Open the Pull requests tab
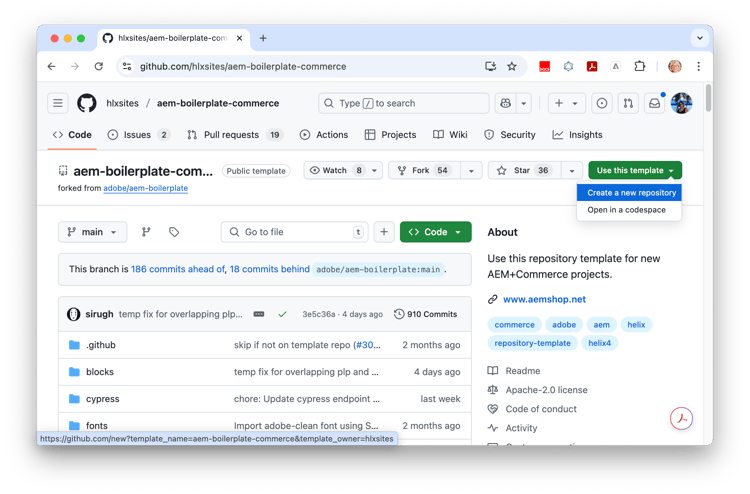Screen dimensions: 750x494 coord(235,135)
